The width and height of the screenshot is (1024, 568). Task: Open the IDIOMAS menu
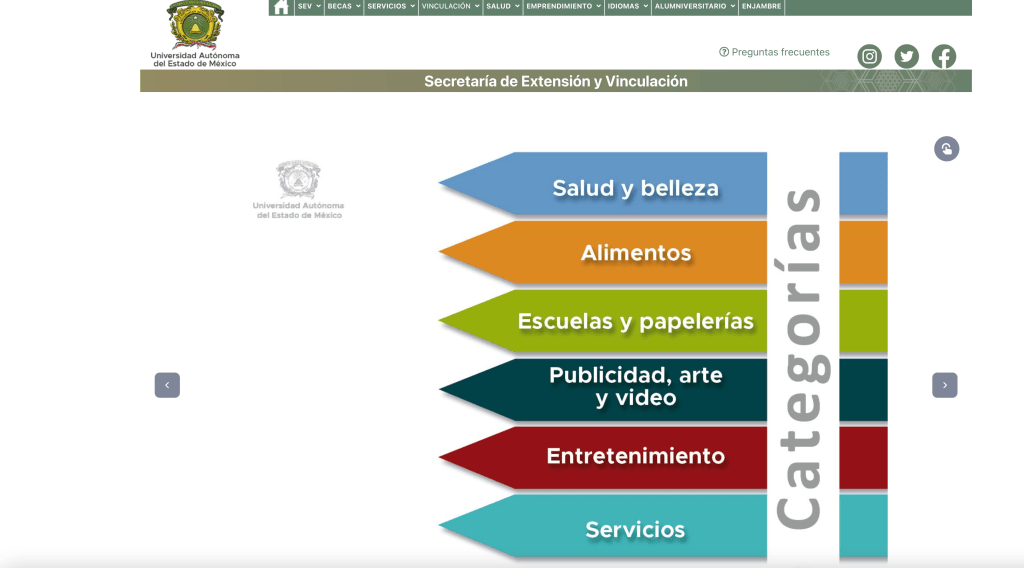pyautogui.click(x=627, y=6)
